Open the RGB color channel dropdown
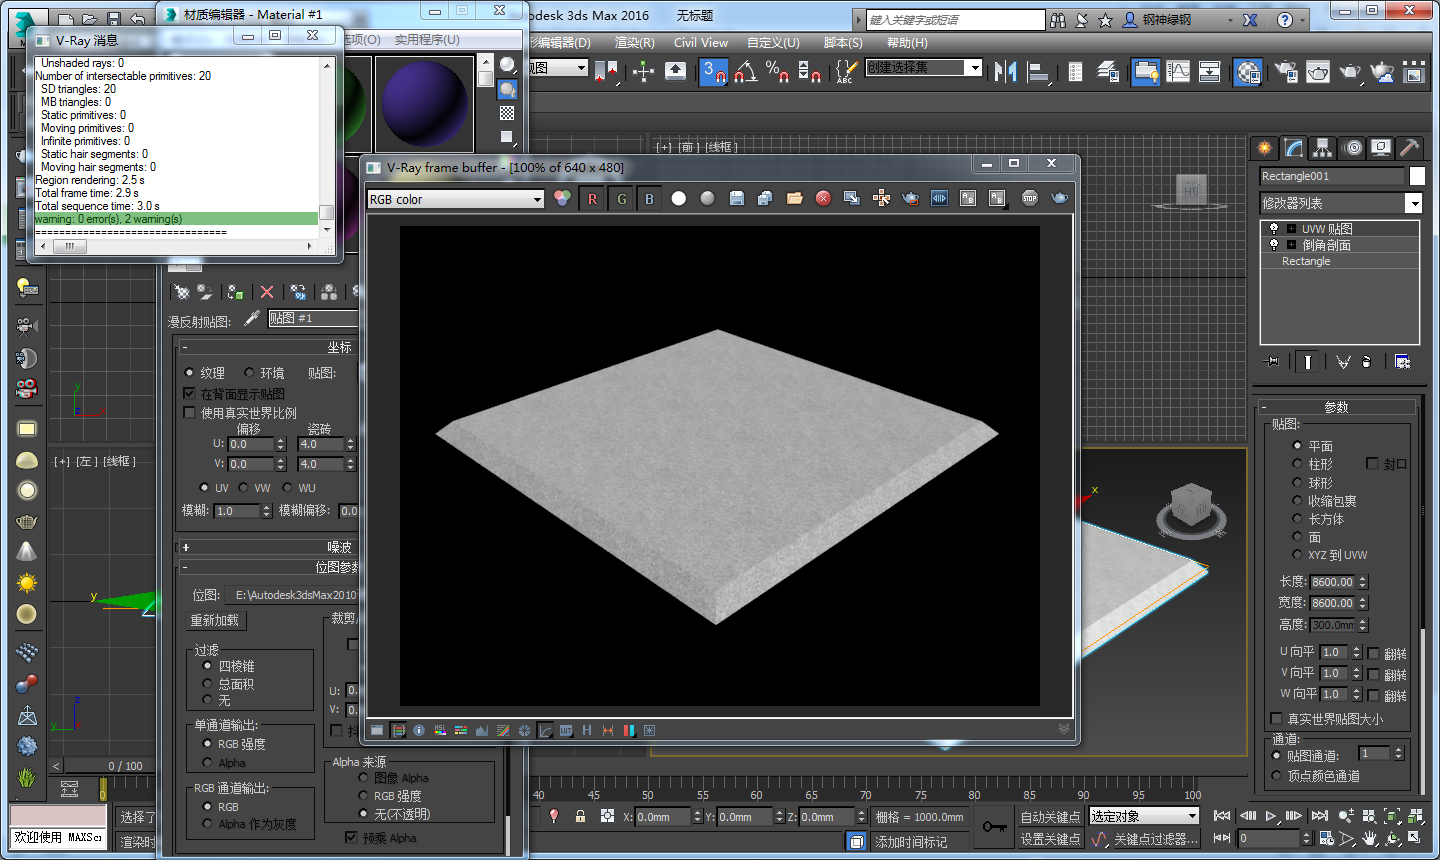Screen dimensions: 1440x860 point(455,199)
